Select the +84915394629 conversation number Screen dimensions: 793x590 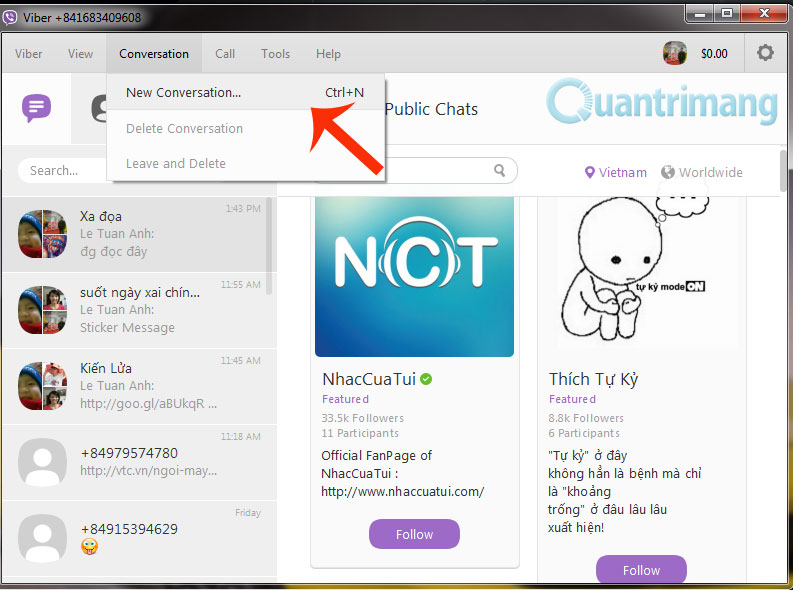tap(129, 529)
